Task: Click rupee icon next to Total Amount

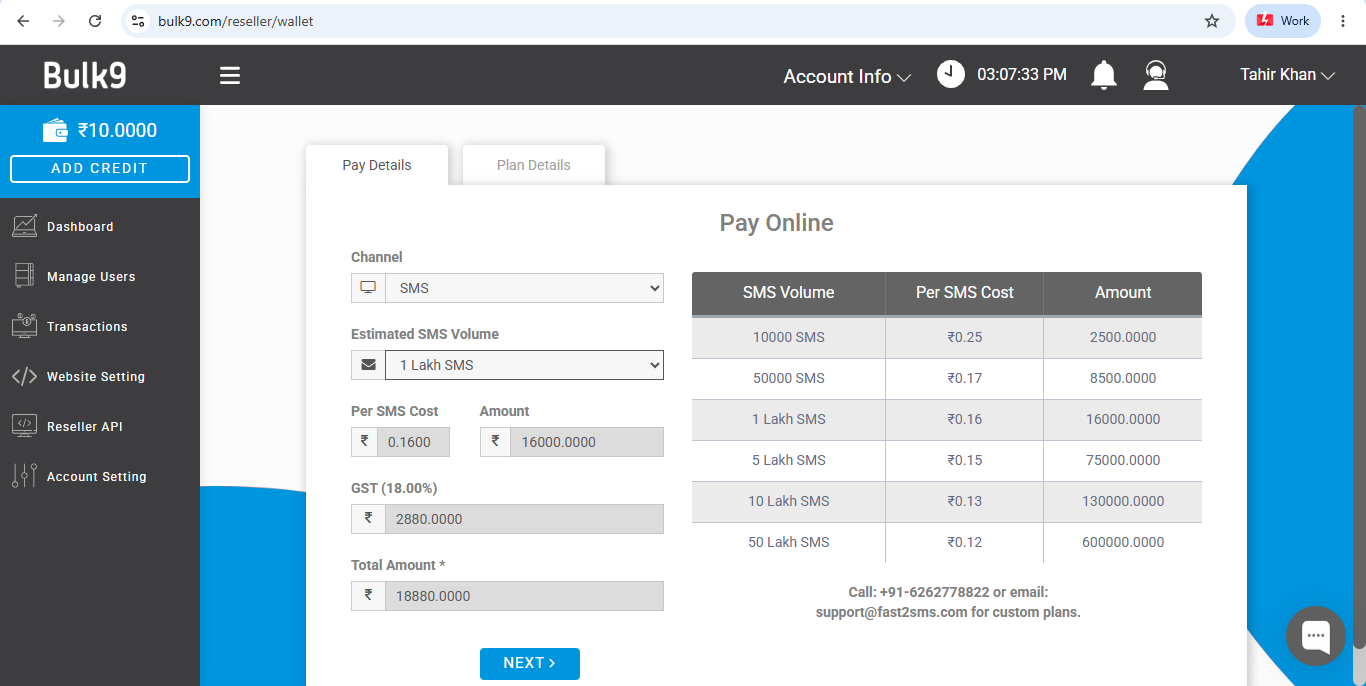Action: [x=368, y=596]
